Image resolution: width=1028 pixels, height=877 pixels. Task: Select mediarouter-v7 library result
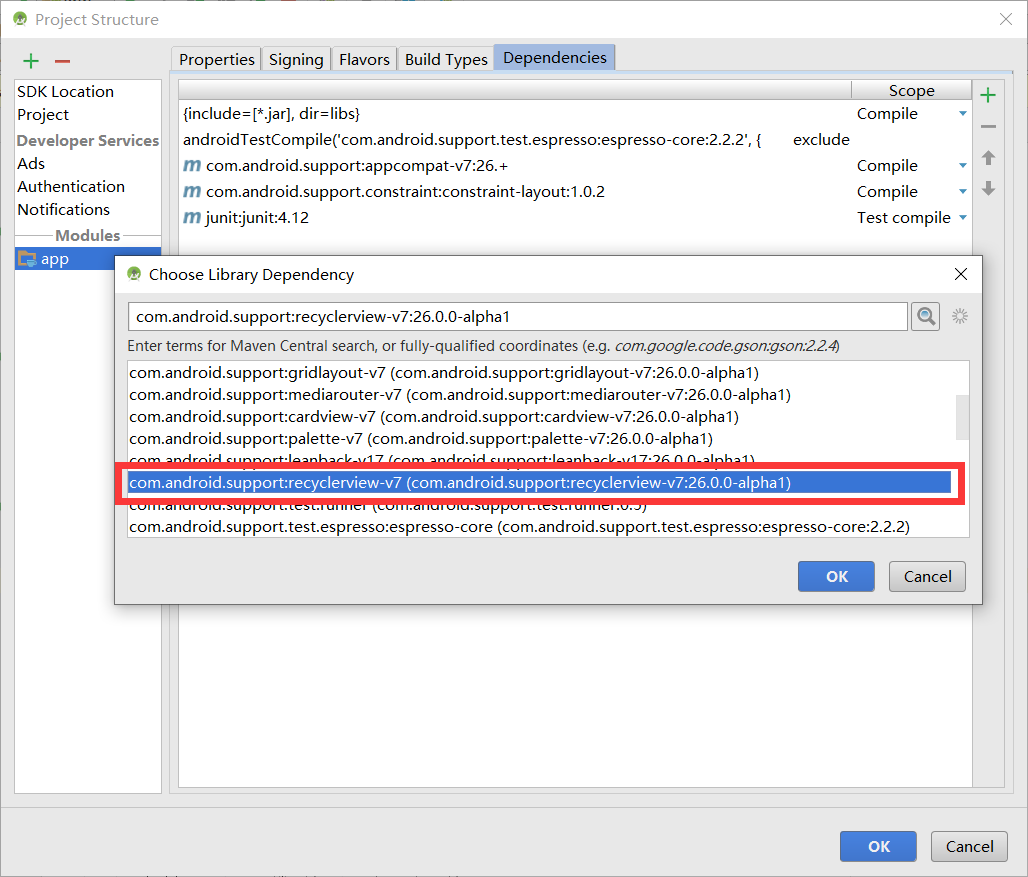[460, 395]
